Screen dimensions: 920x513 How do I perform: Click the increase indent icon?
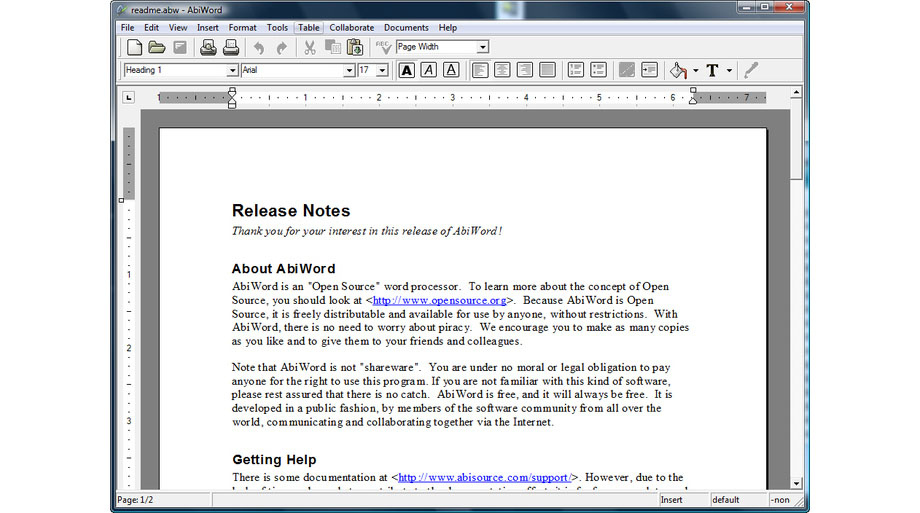[649, 70]
